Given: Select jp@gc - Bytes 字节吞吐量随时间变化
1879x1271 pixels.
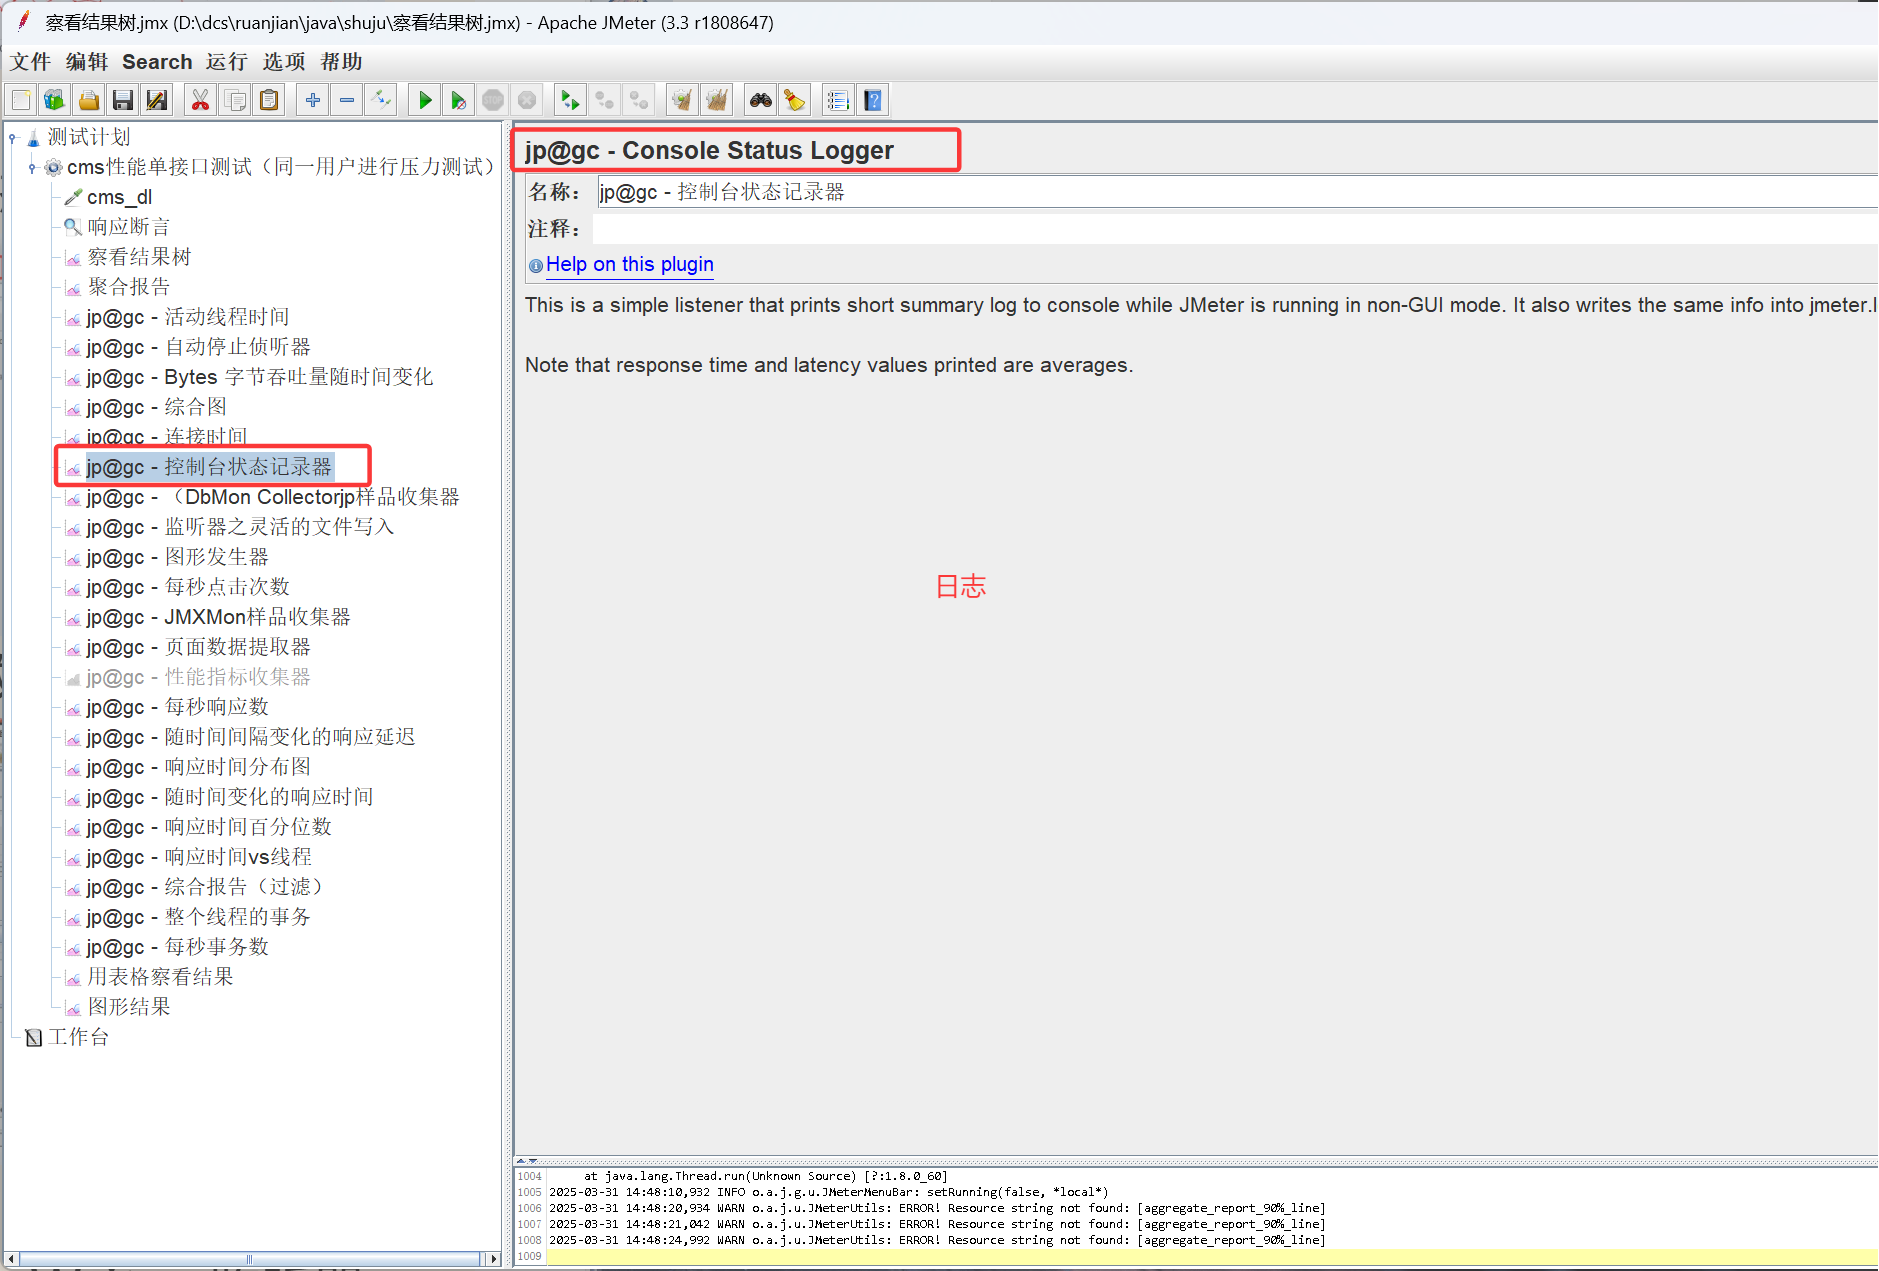Looking at the screenshot, I should point(260,377).
